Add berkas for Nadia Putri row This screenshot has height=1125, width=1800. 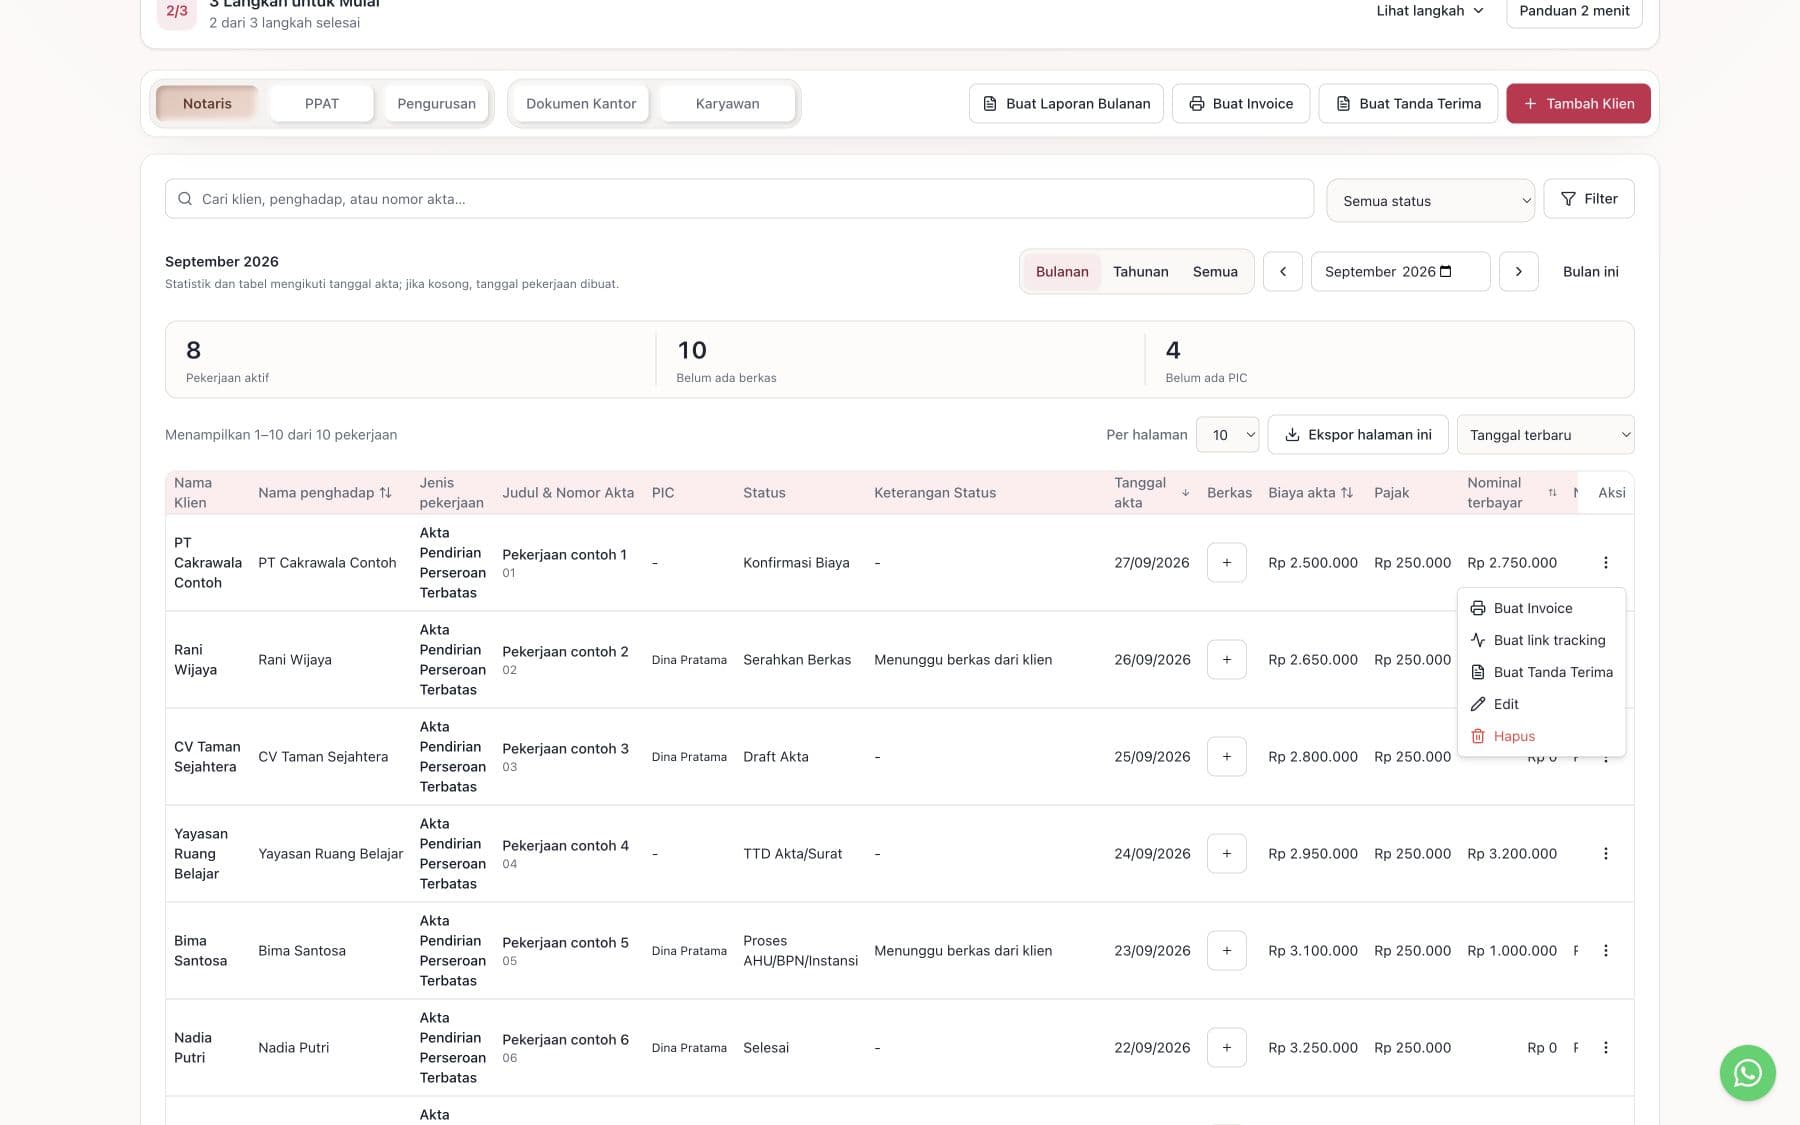(1226, 1048)
